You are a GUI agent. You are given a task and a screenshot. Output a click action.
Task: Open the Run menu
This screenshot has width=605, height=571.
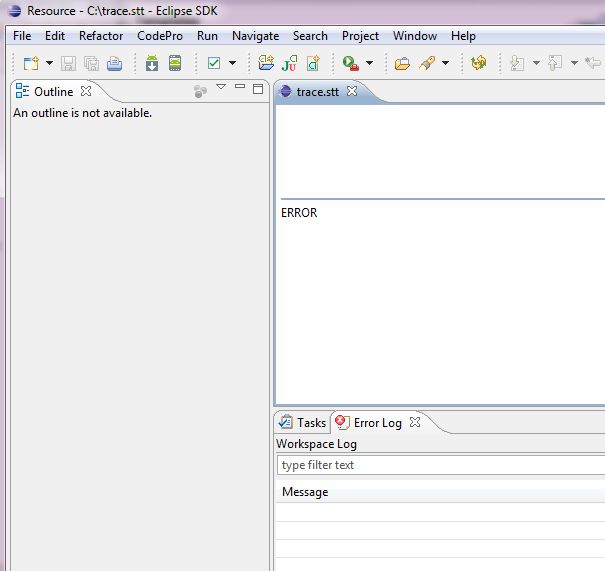pos(207,36)
